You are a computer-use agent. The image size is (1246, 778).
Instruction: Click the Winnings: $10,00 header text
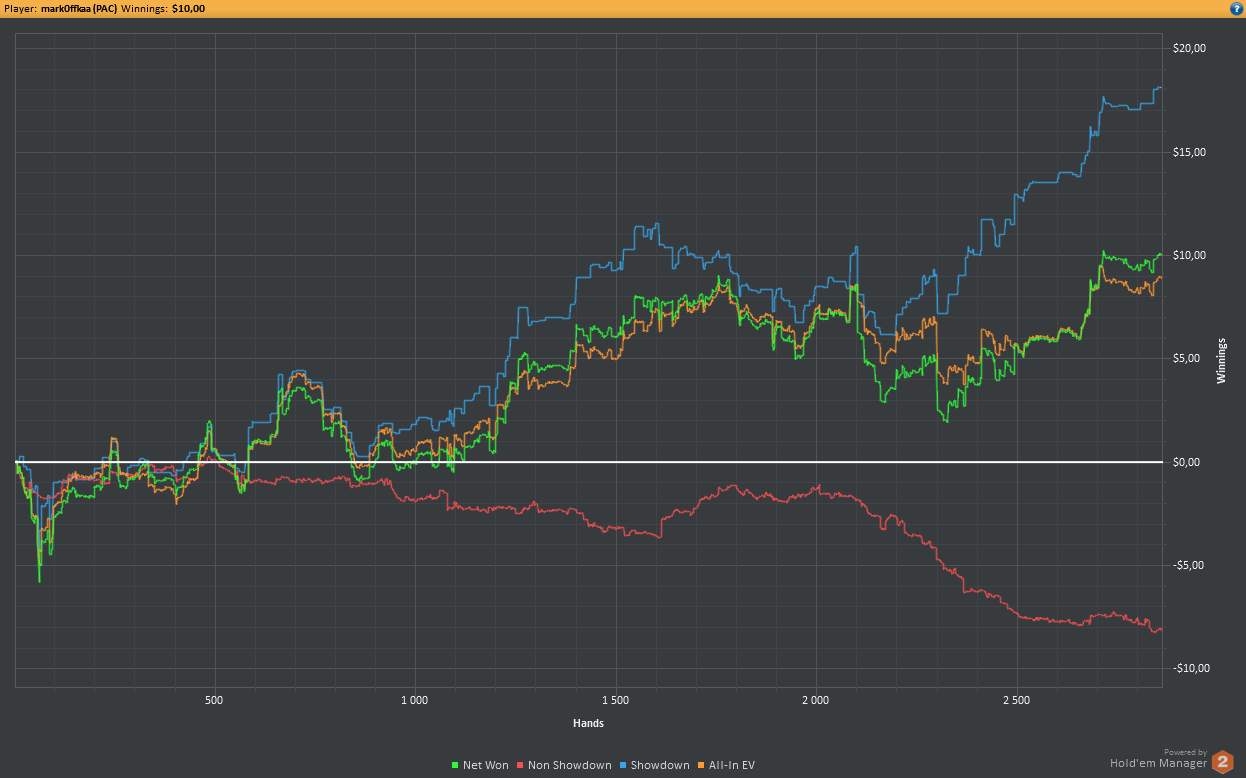[170, 8]
